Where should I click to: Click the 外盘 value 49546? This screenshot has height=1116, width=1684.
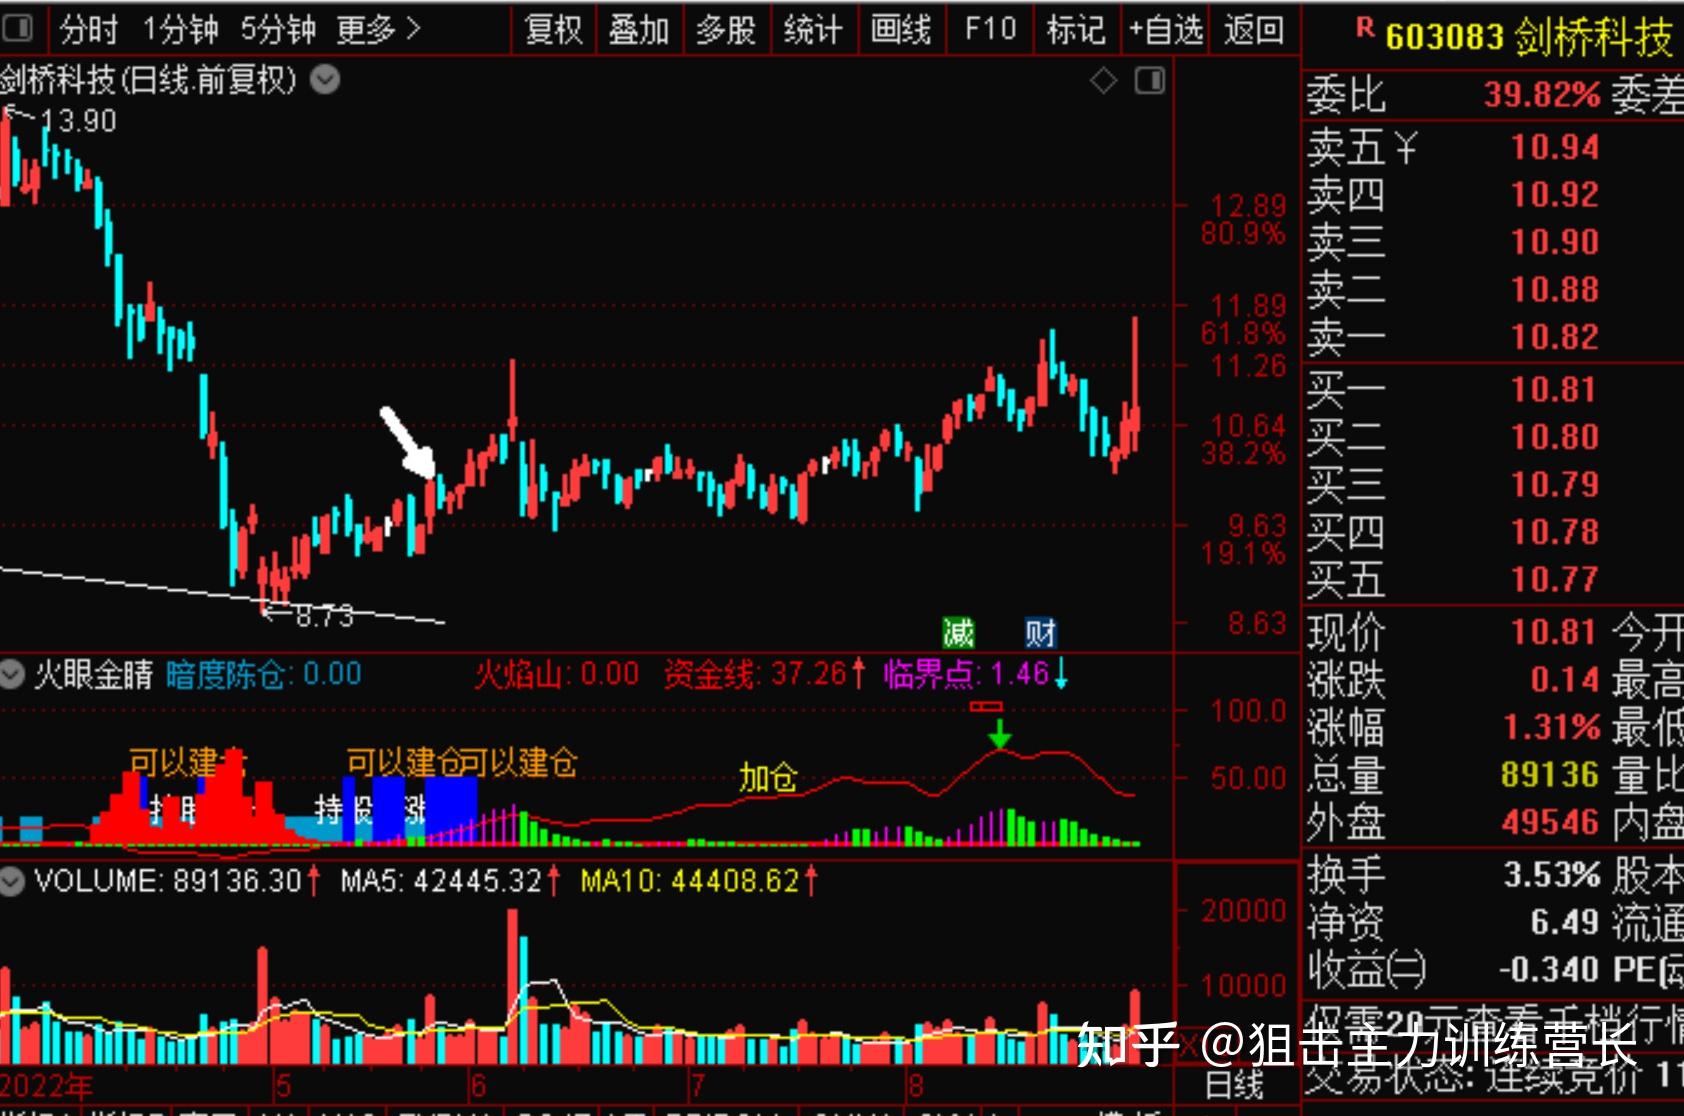(1550, 822)
